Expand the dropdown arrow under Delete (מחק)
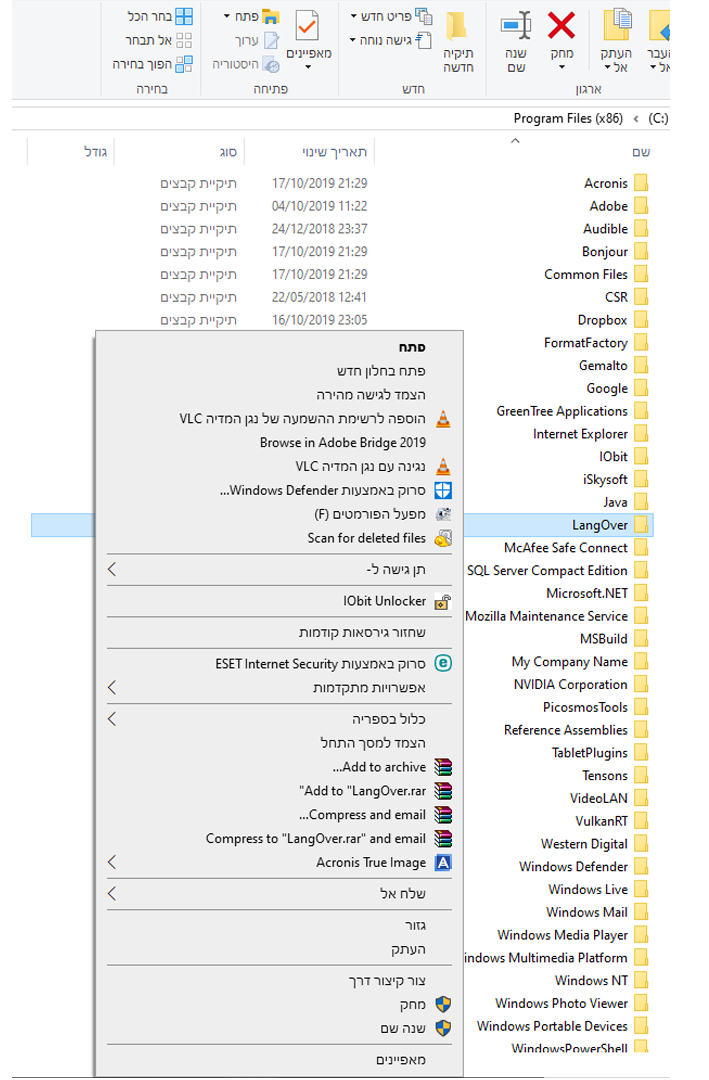The width and height of the screenshot is (709, 1080). [x=562, y=68]
